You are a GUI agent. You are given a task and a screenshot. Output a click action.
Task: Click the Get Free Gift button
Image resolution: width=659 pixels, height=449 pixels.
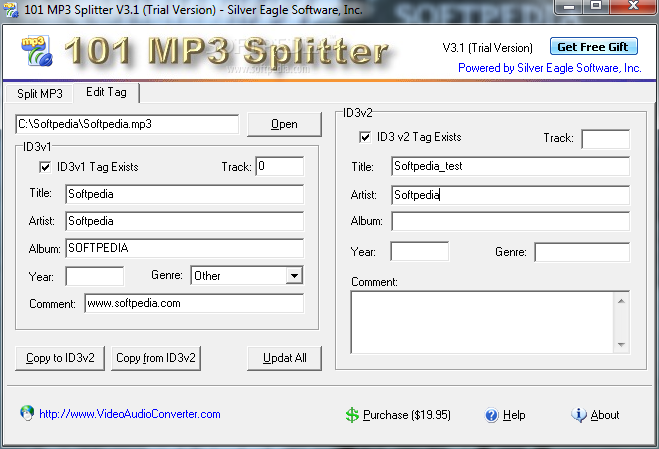coord(593,47)
